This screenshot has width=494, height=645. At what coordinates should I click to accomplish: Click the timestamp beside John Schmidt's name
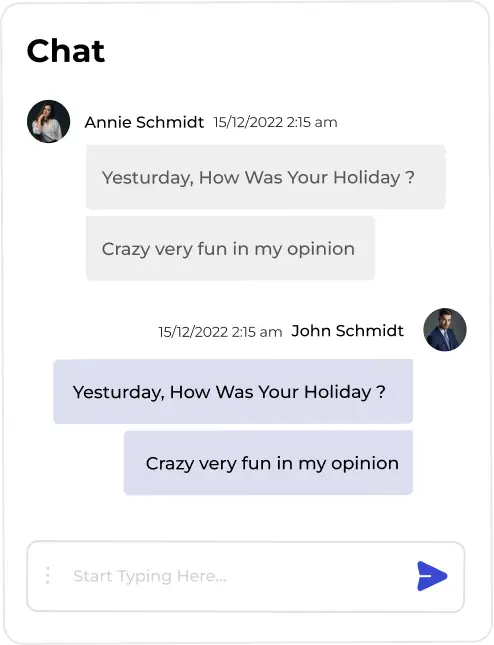220,332
